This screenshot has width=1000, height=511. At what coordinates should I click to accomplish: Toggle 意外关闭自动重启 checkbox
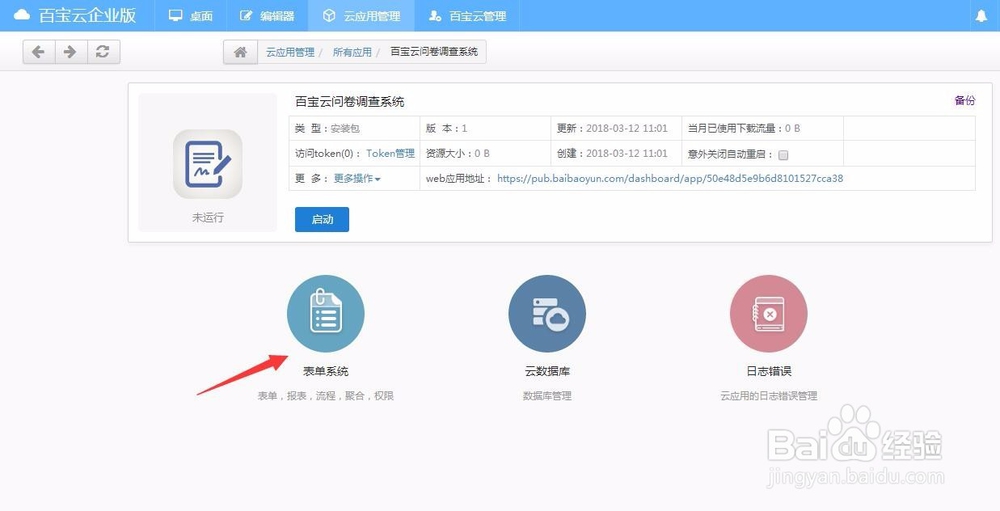pos(784,155)
